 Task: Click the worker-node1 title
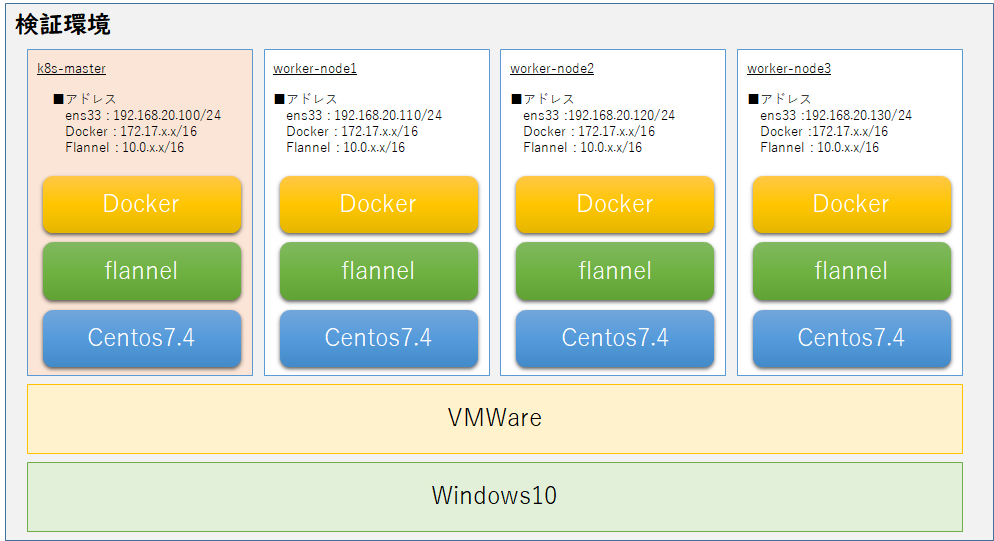pyautogui.click(x=315, y=68)
